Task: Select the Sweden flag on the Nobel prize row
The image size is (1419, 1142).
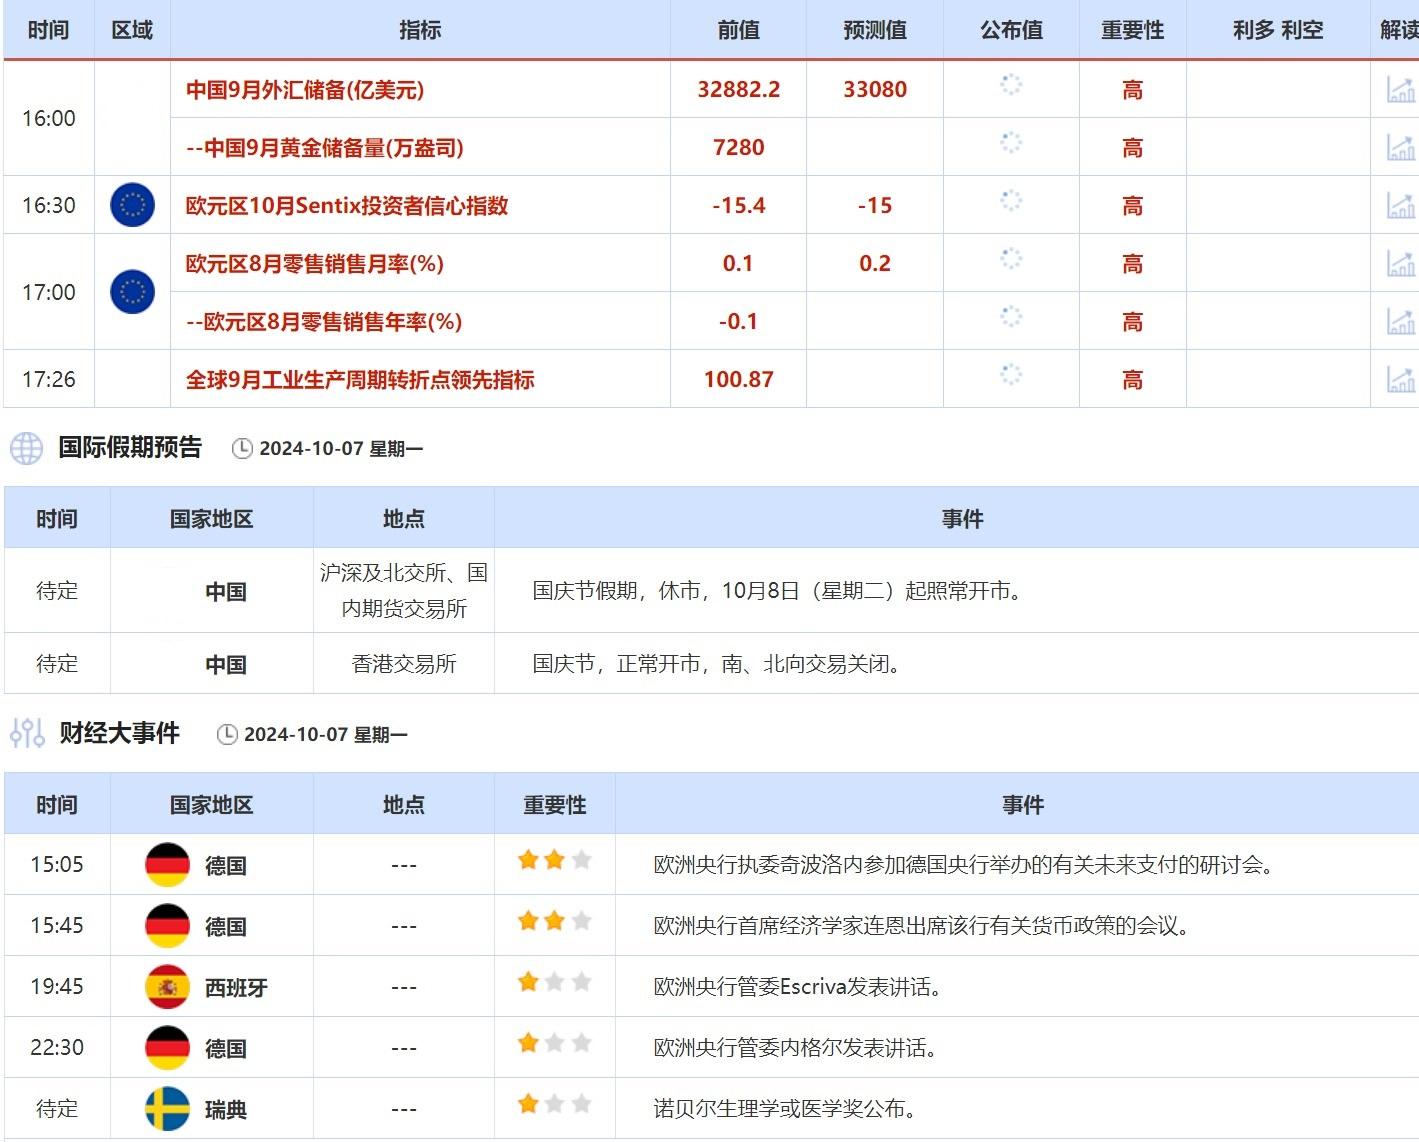Action: click(x=167, y=1107)
